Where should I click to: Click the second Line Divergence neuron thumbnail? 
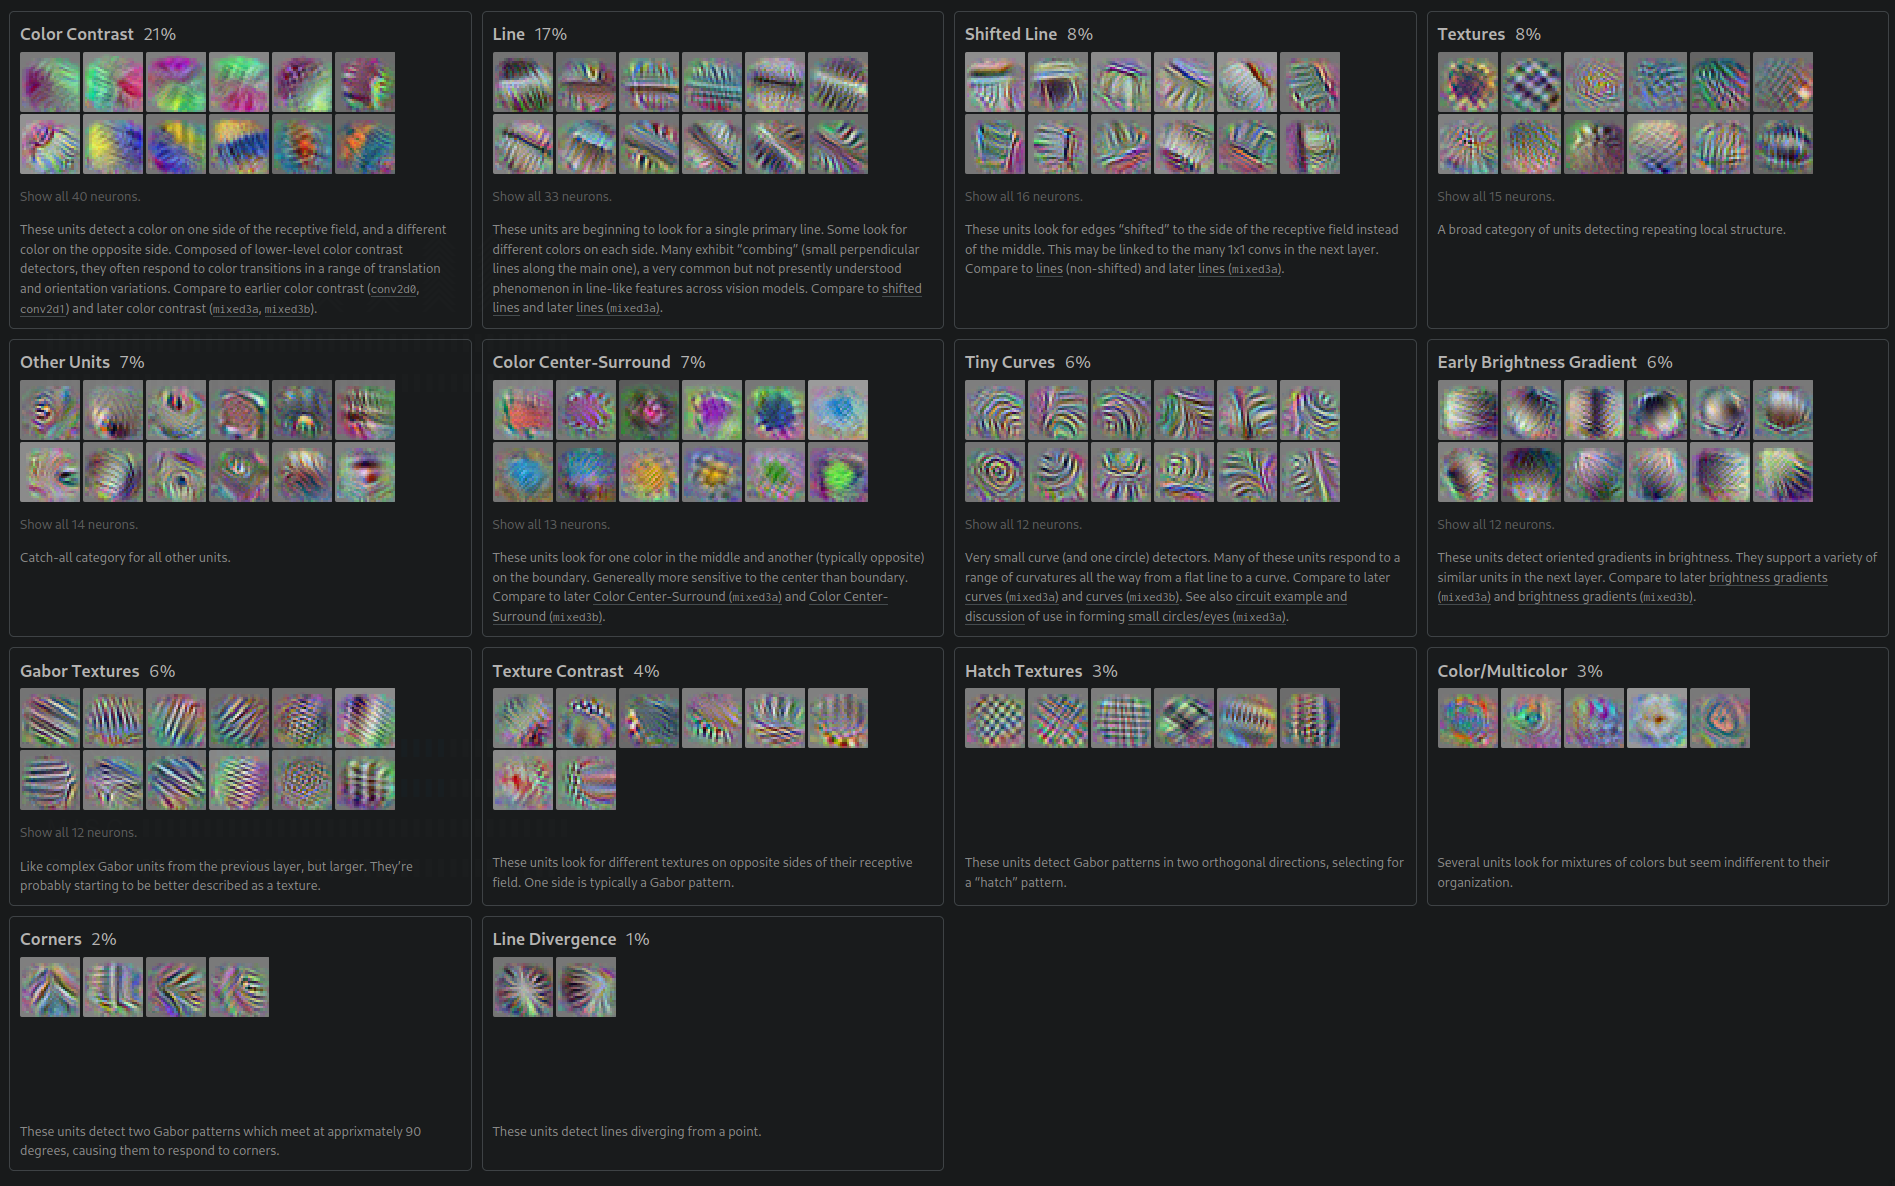pyautogui.click(x=586, y=987)
